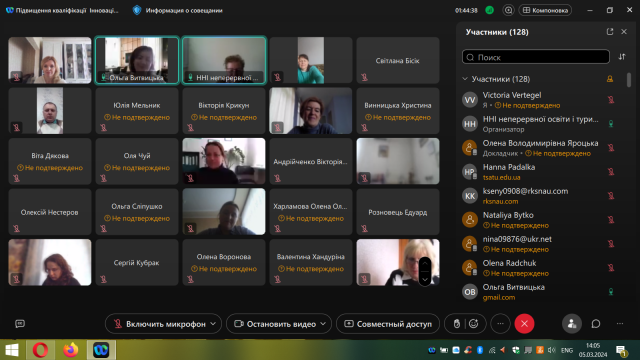The image size is (640, 360).
Task: Open the taskbar notification center
Action: coord(622,351)
